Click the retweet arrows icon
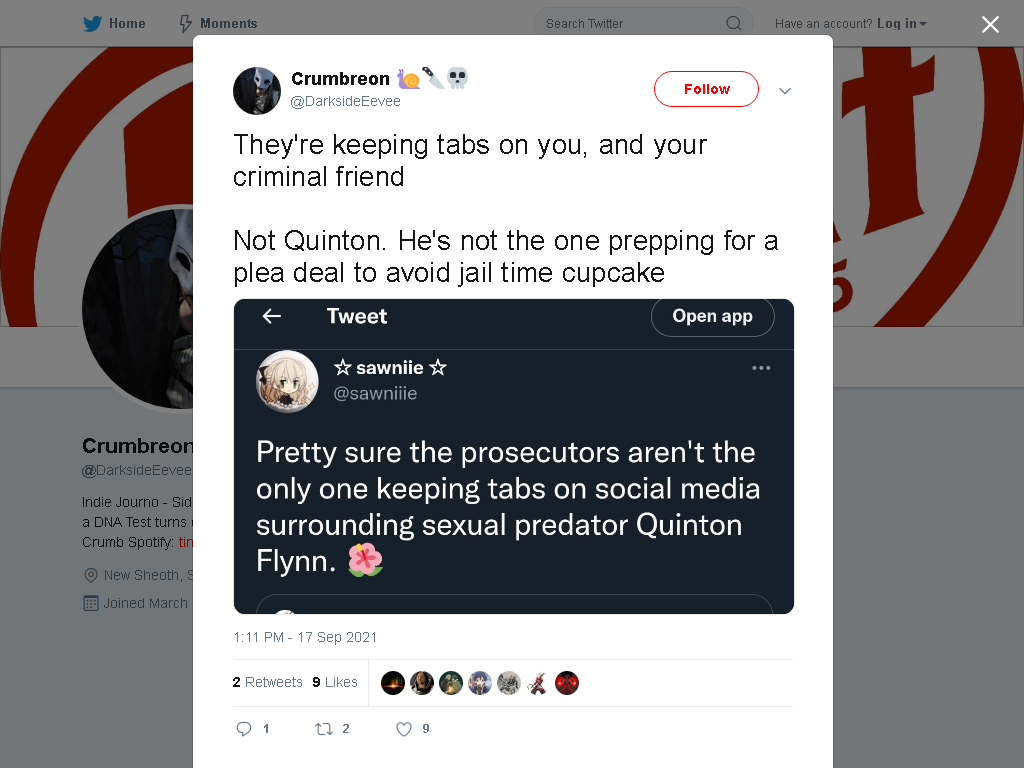Viewport: 1024px width, 768px height. pyautogui.click(x=324, y=729)
